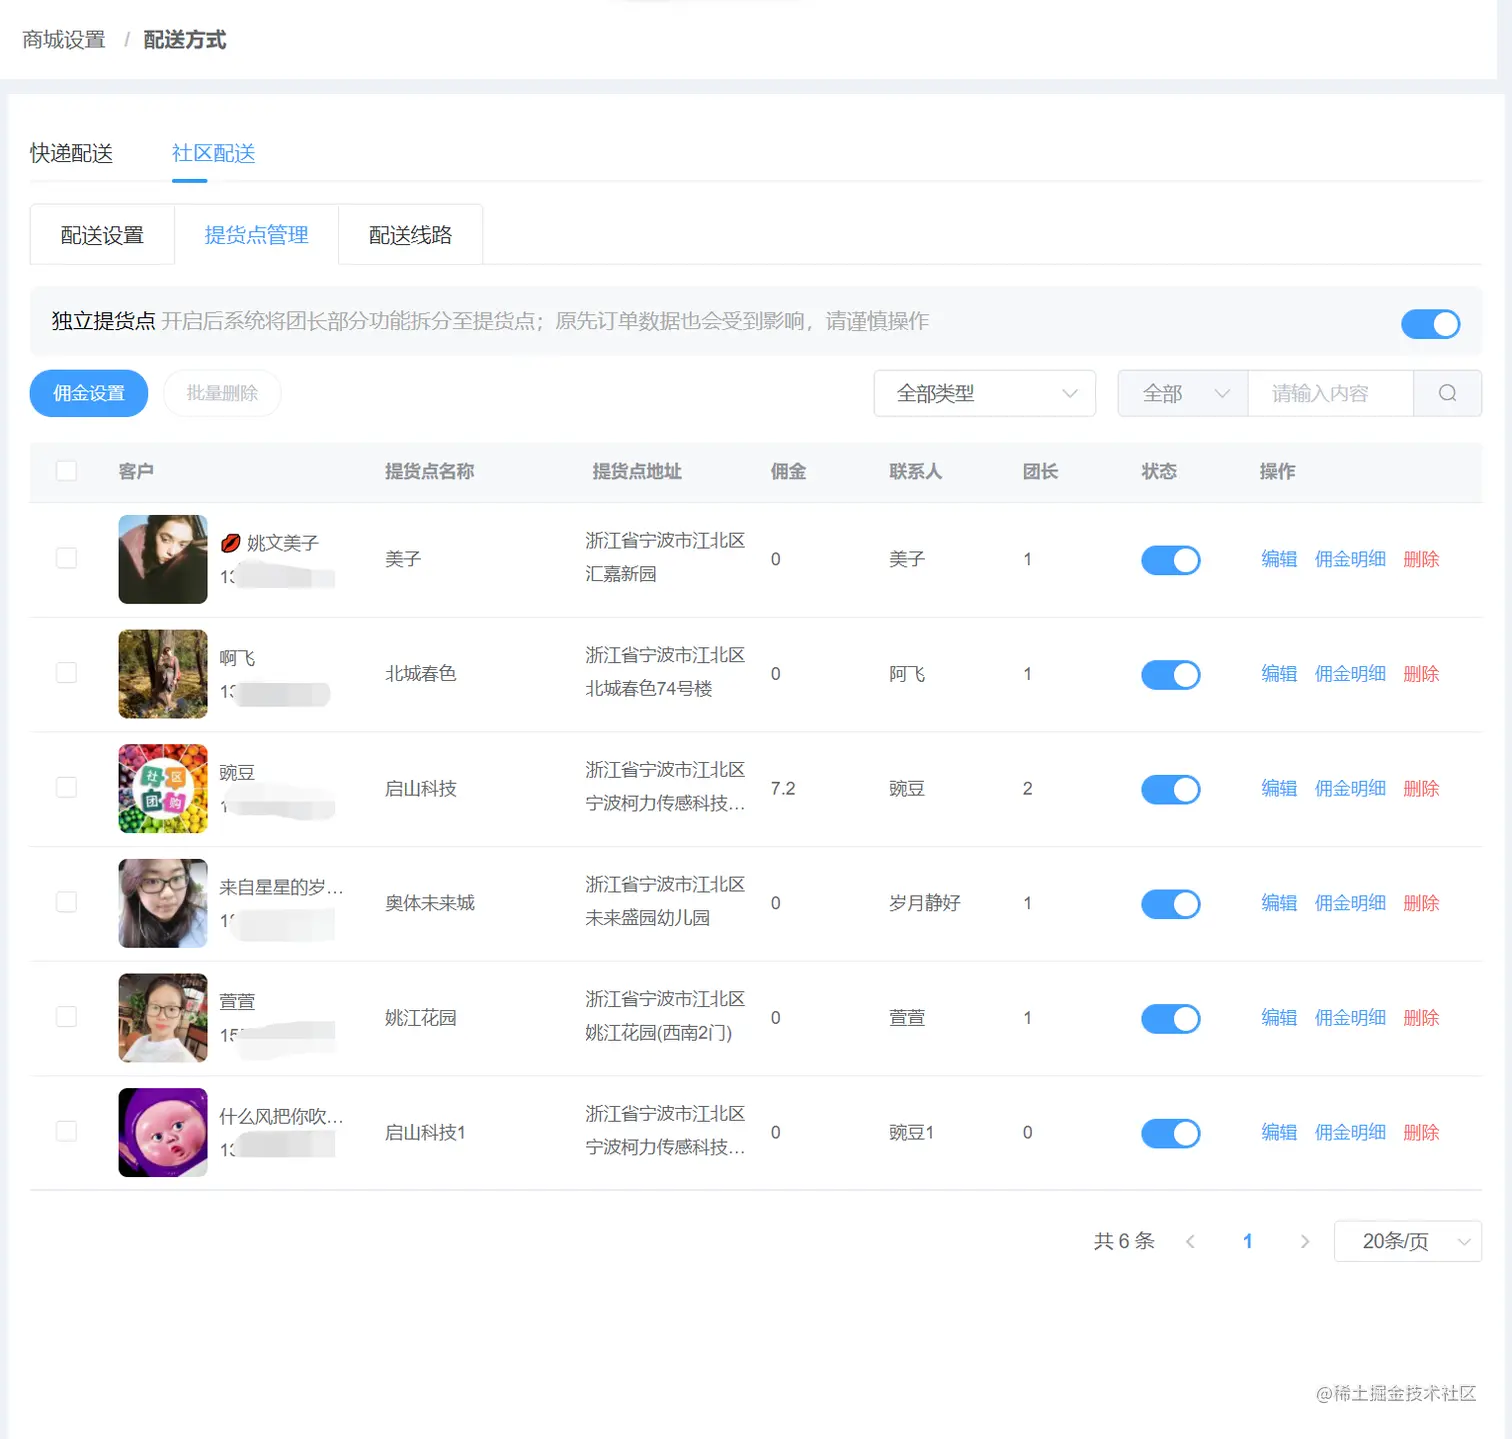Viewport: 1512px width, 1439px height.
Task: Click the 佣金设置 button
Action: [89, 393]
